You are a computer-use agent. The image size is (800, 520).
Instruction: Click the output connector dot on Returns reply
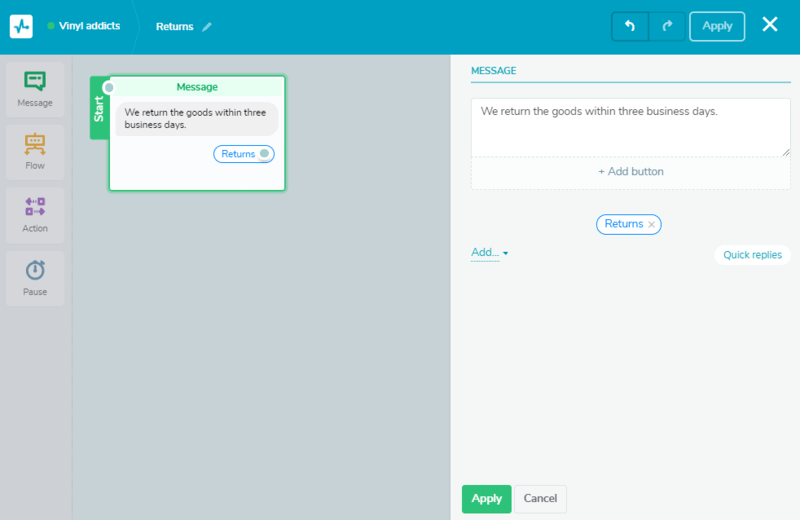264,154
